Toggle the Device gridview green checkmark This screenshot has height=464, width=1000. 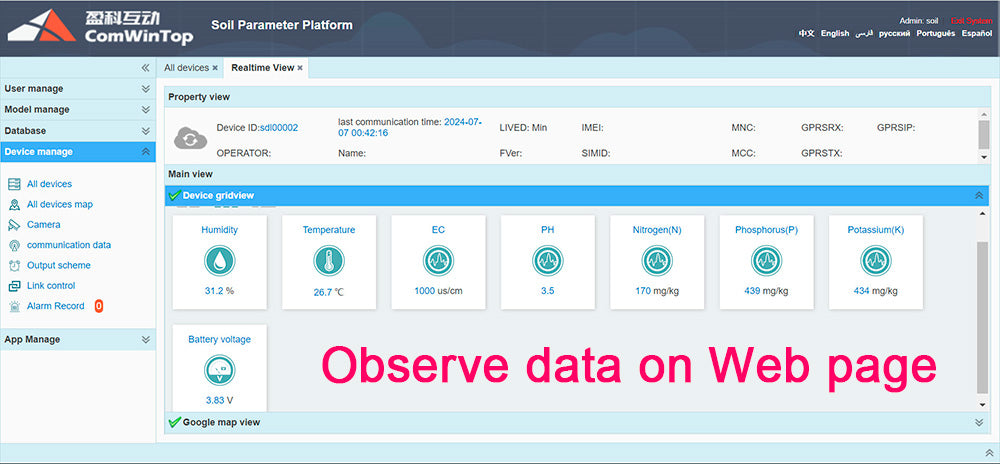coord(174,195)
